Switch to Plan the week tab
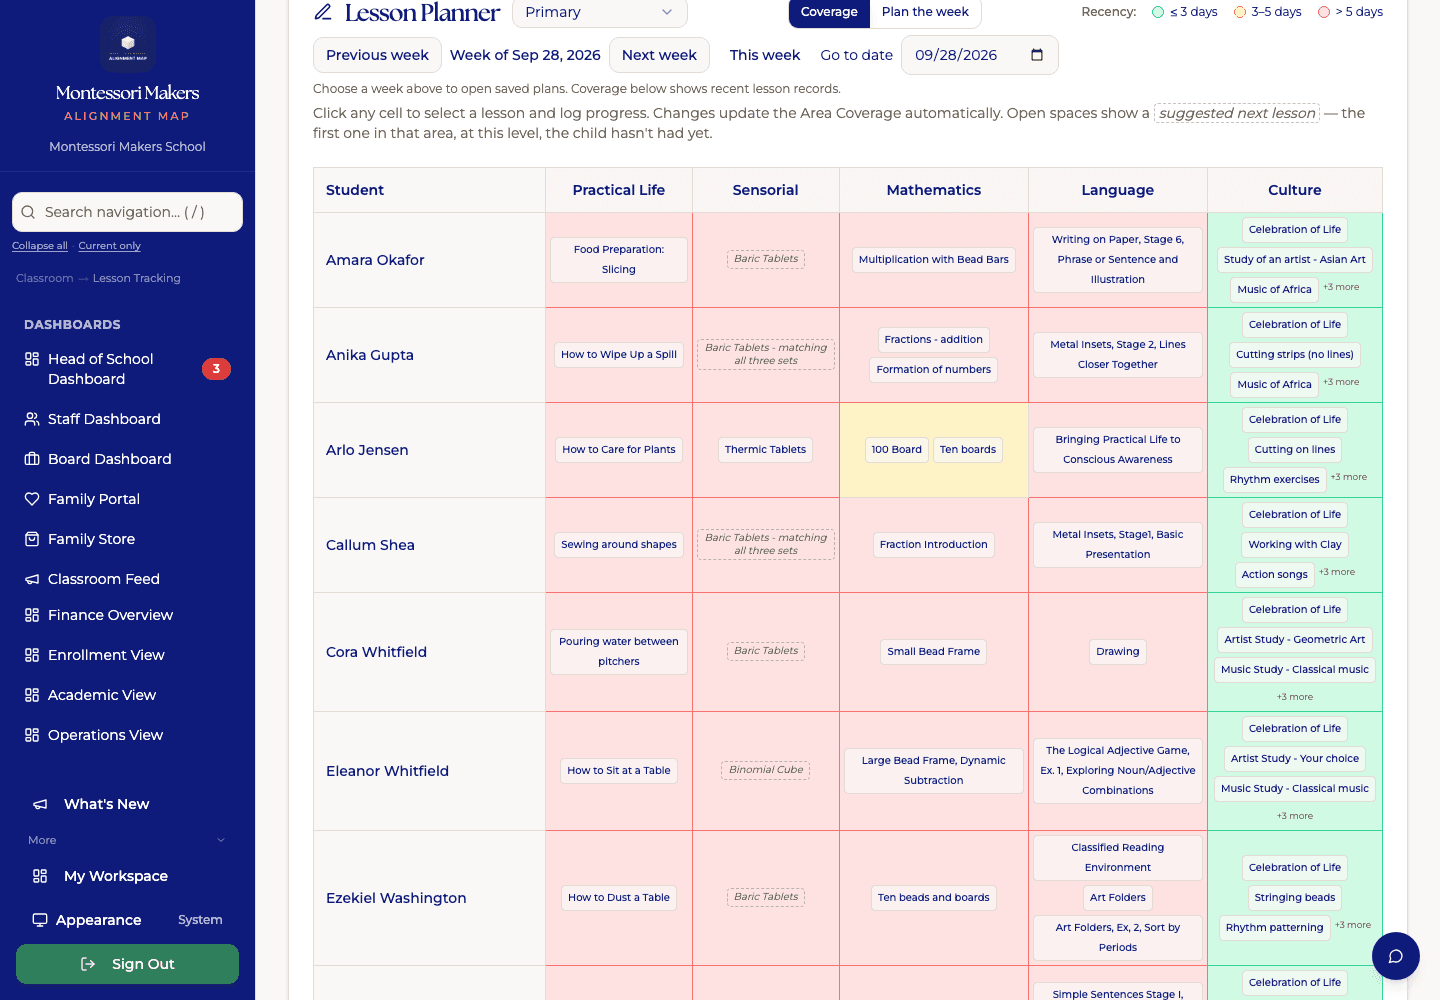This screenshot has height=1000, width=1440. click(x=925, y=12)
